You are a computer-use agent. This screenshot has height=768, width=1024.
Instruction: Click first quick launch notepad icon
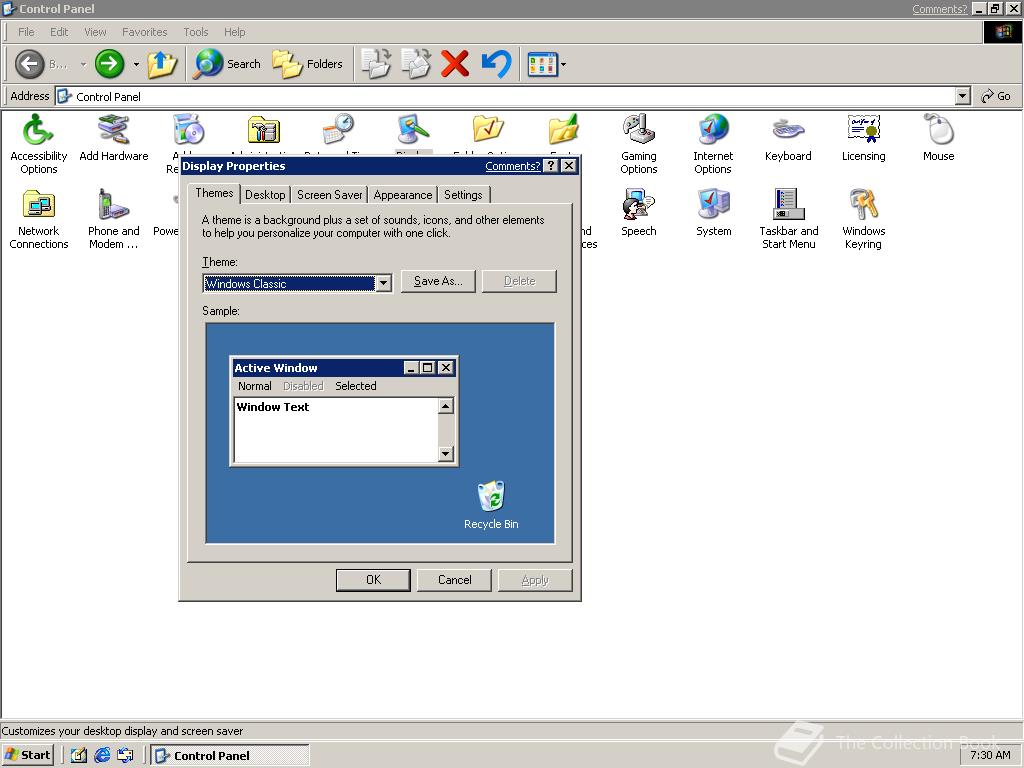pyautogui.click(x=78, y=755)
